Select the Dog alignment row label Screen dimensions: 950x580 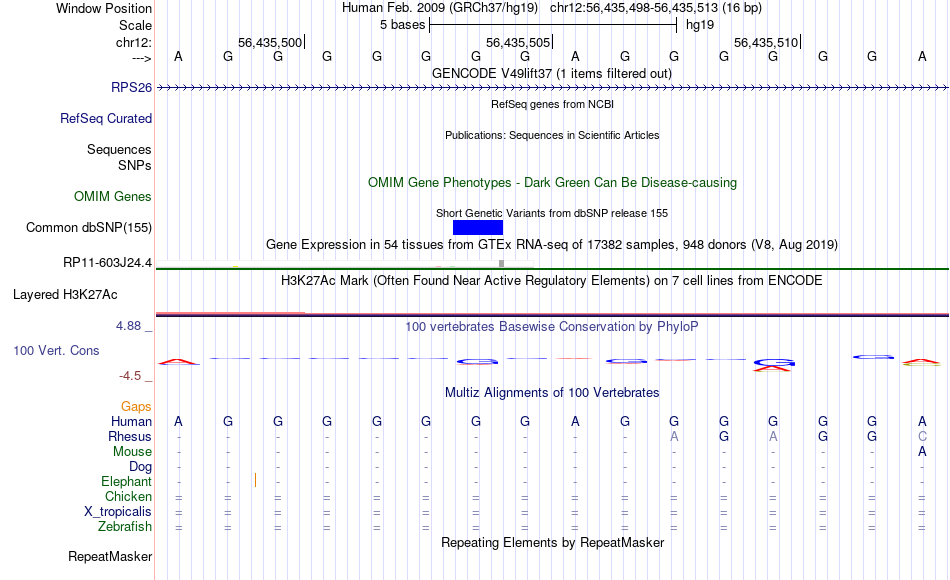pos(140,467)
